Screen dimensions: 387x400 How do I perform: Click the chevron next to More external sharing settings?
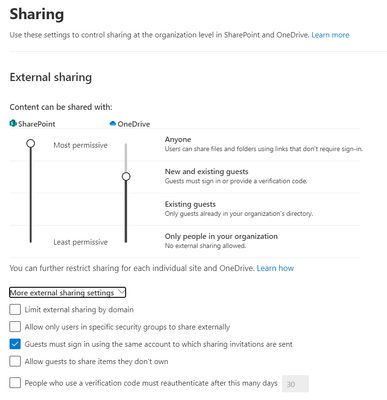tap(121, 292)
